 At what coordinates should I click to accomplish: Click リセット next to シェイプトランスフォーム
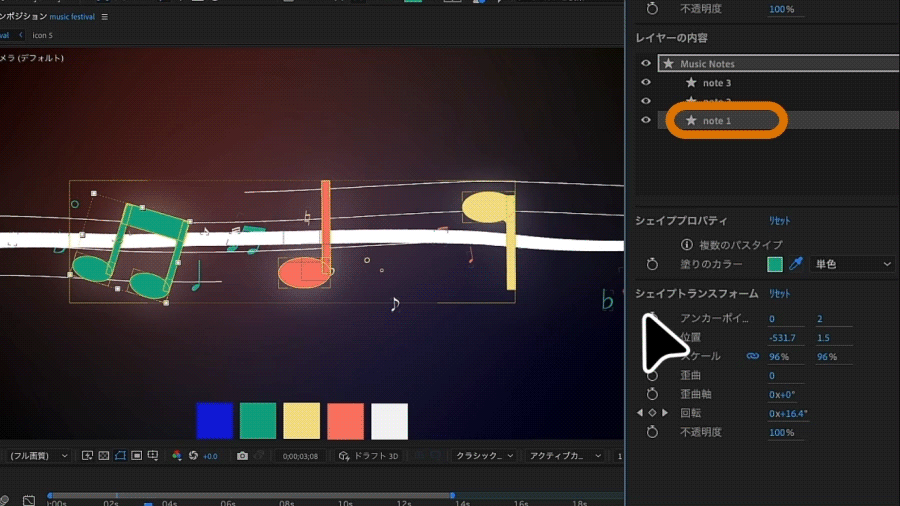click(x=779, y=294)
